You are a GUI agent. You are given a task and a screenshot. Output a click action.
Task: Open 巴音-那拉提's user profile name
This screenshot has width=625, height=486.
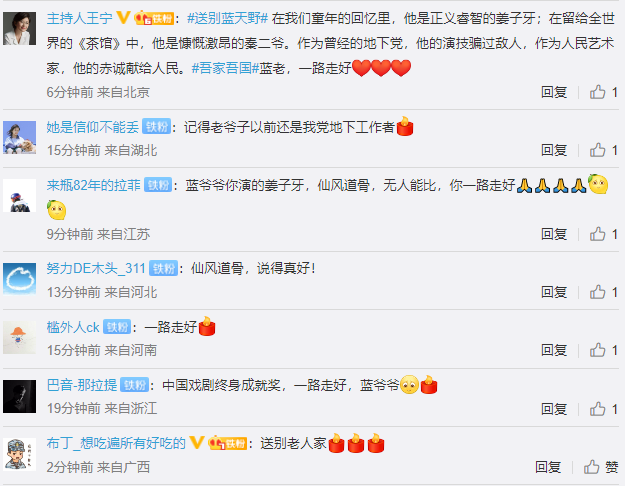click(82, 385)
